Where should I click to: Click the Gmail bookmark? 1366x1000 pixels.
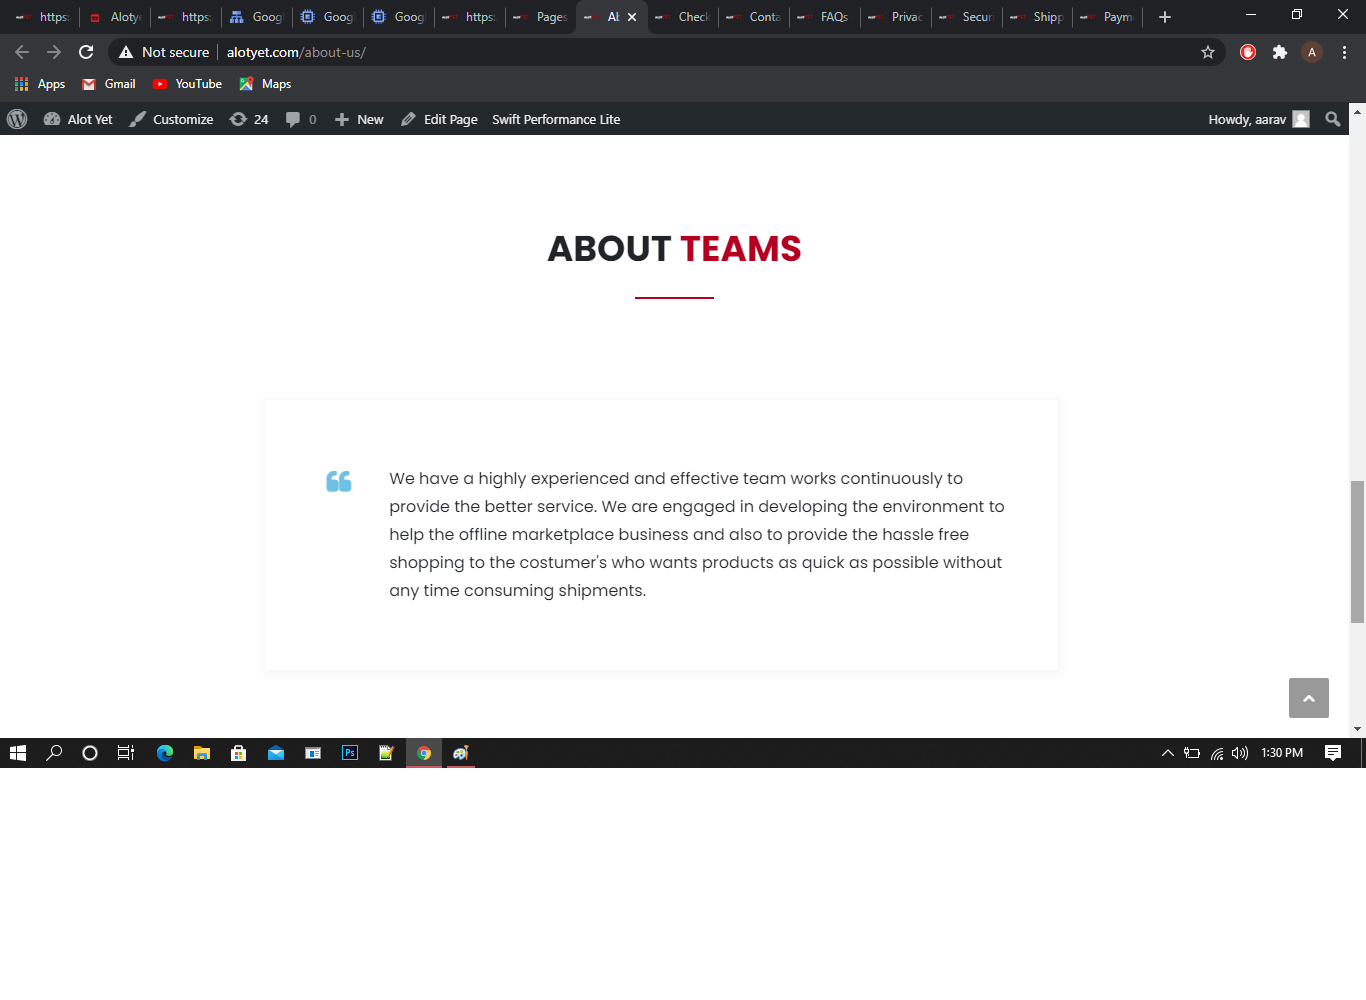point(109,84)
